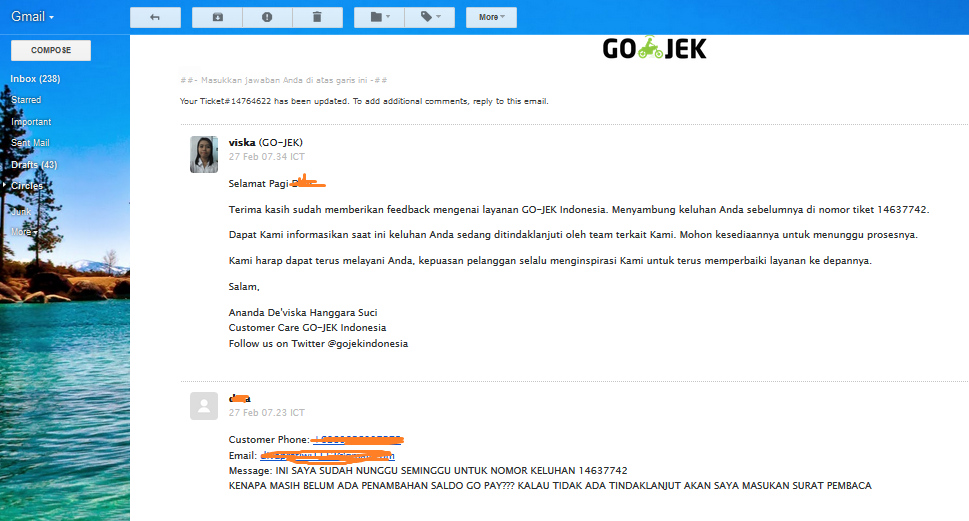Open the More actions dropdown
Image resolution: width=969 pixels, height=521 pixels.
pyautogui.click(x=491, y=17)
